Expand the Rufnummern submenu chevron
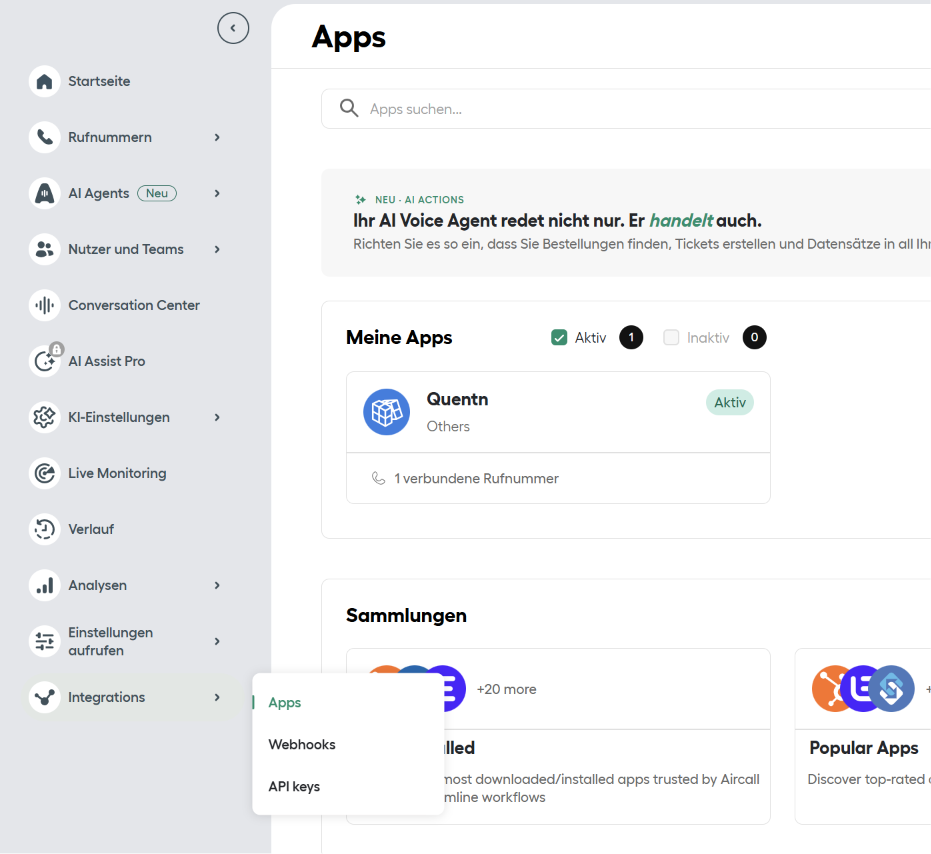931x854 pixels. (x=217, y=137)
